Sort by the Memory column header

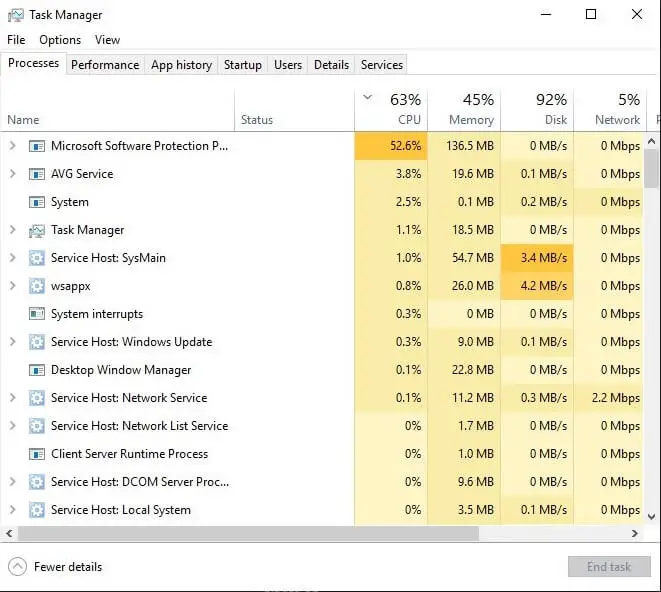(464, 110)
